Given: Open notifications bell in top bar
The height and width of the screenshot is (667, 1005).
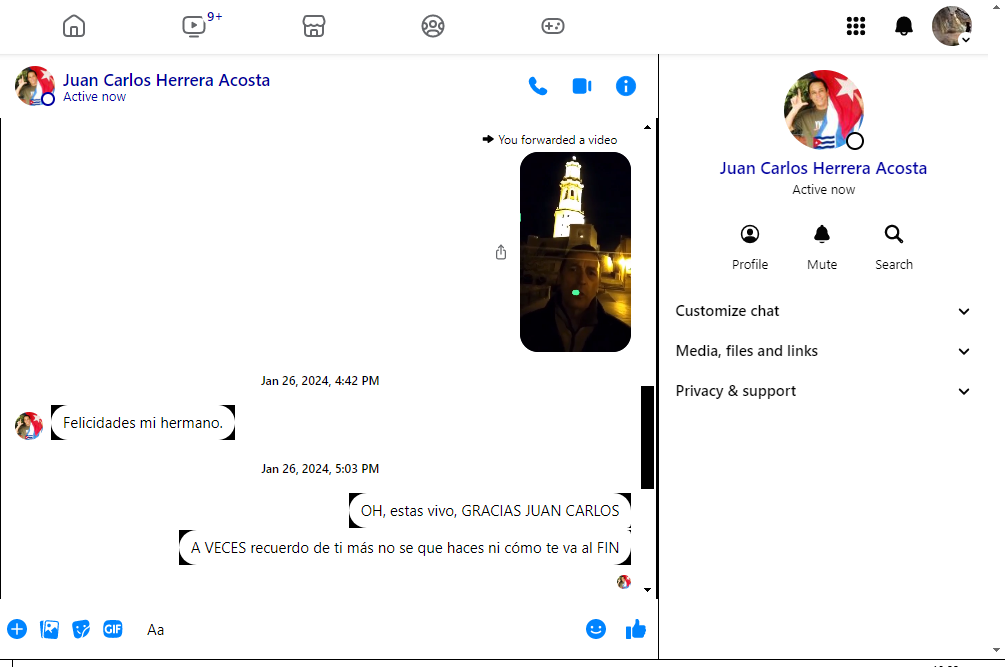Looking at the screenshot, I should 904,26.
